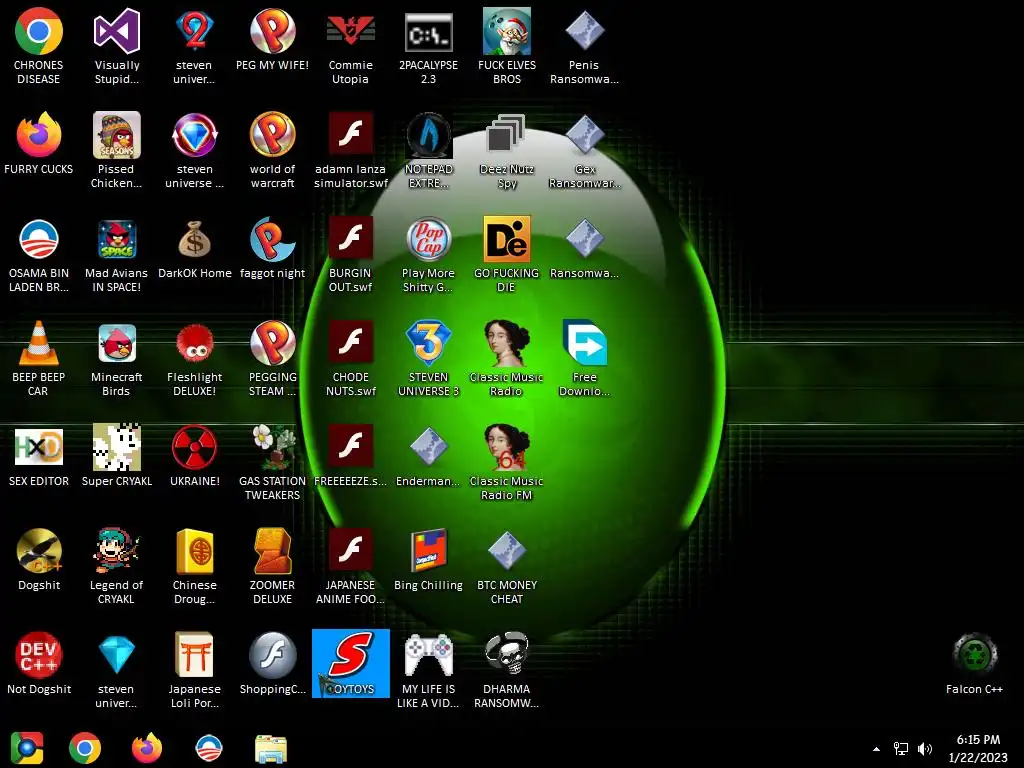Select the JAPANESE ANIME FOO... Flash file

point(351,550)
